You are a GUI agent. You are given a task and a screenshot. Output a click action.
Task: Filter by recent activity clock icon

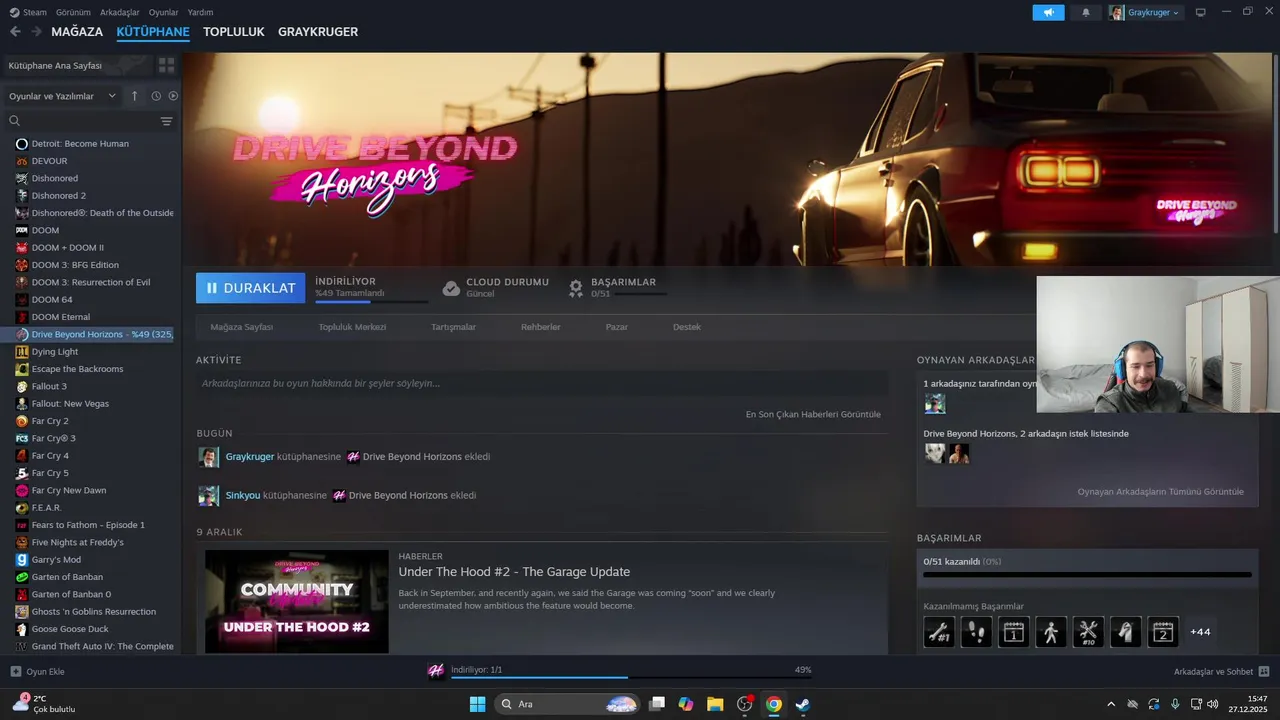click(156, 96)
